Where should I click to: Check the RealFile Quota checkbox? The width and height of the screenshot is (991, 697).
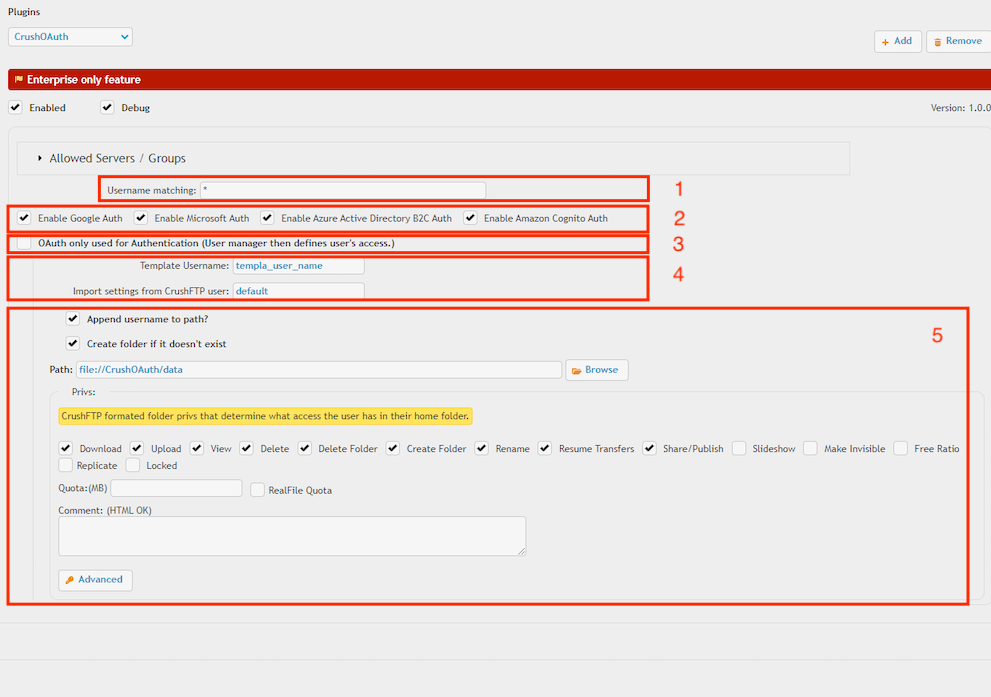(x=257, y=490)
